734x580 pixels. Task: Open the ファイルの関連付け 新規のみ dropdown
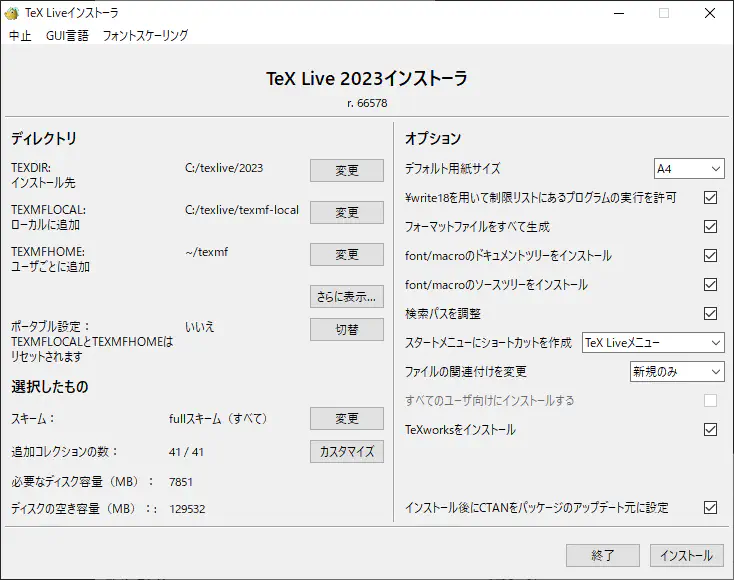(676, 372)
